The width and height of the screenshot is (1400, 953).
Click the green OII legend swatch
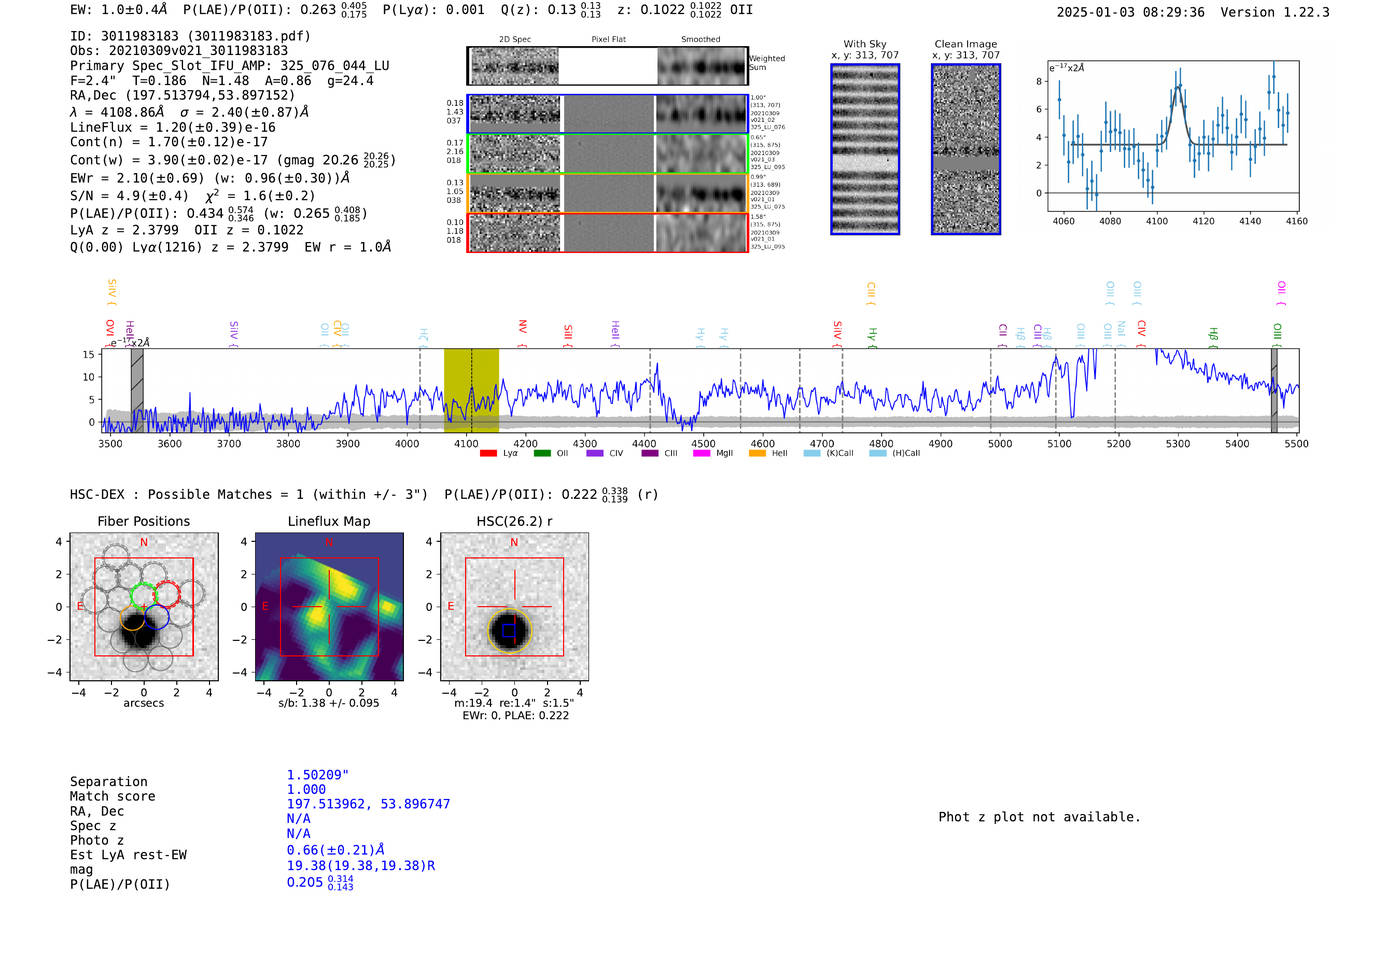point(542,453)
